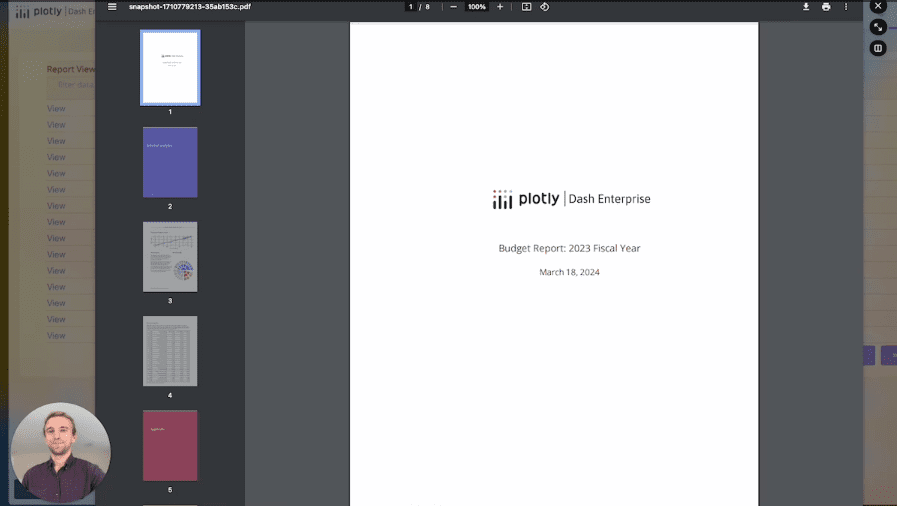897x506 pixels.
Task: Jump to page 3 chart thumbnail
Action: point(170,257)
